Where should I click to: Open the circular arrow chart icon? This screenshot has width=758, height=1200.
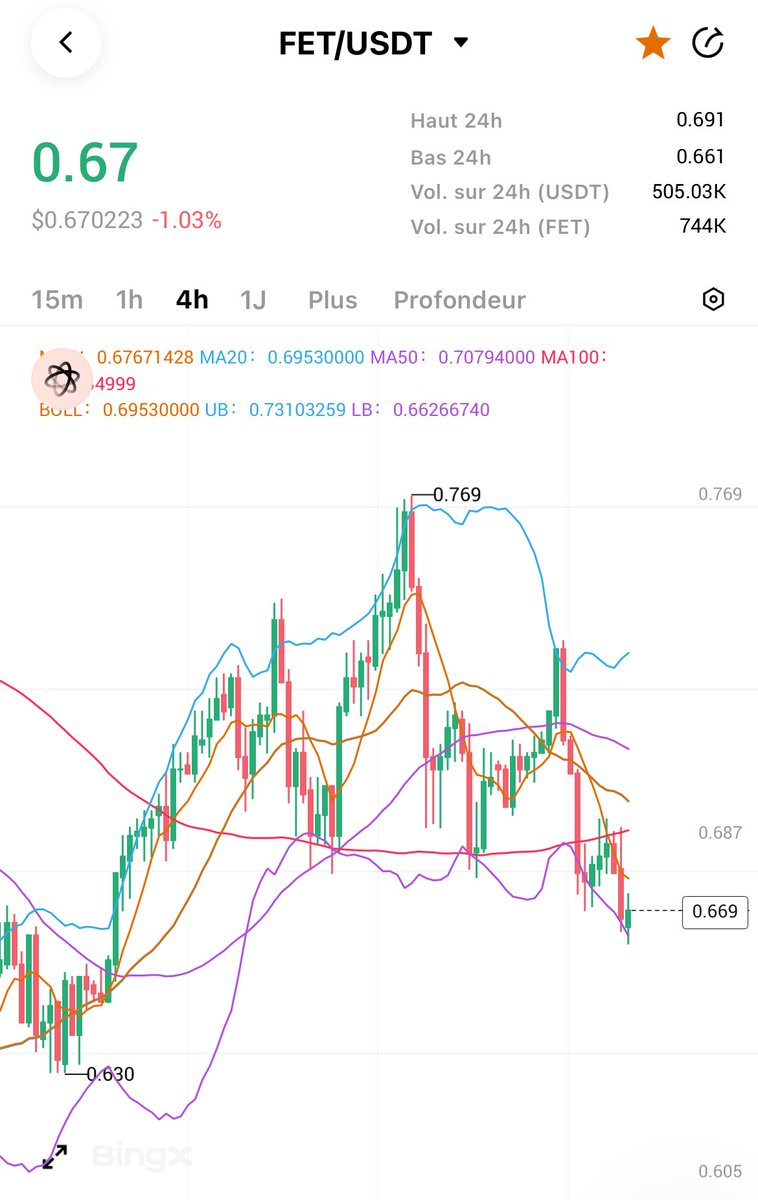click(x=708, y=43)
